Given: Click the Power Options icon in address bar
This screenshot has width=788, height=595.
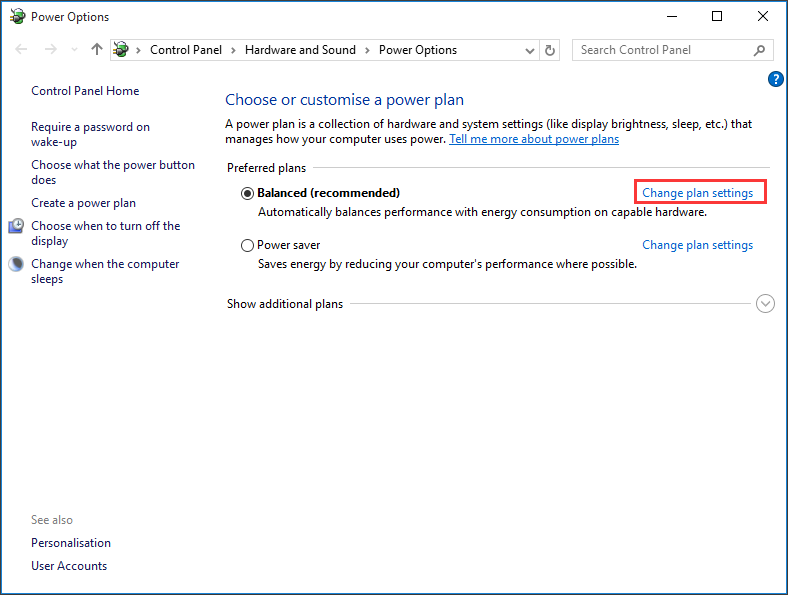Looking at the screenshot, I should 122,50.
